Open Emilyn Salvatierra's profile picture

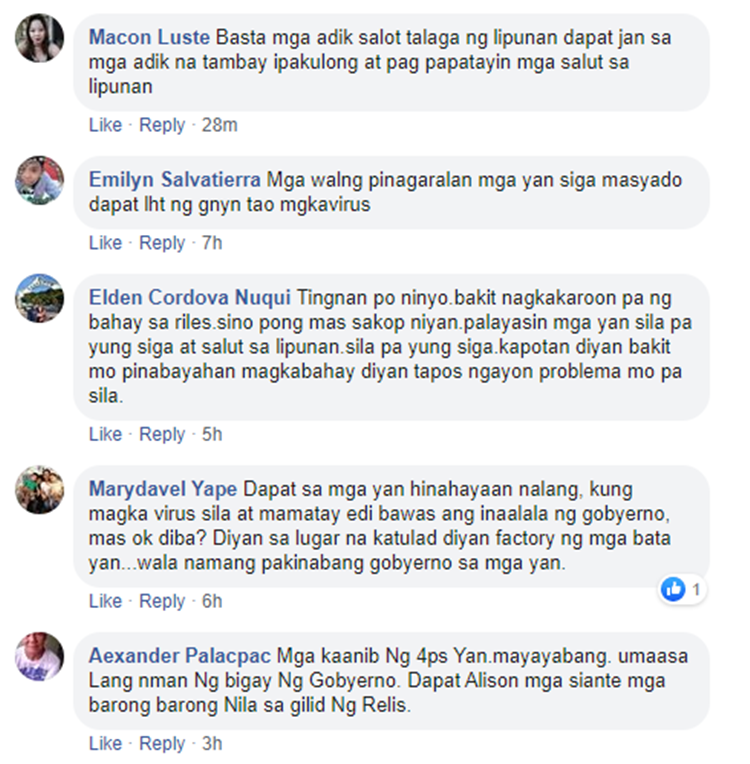pos(39,180)
